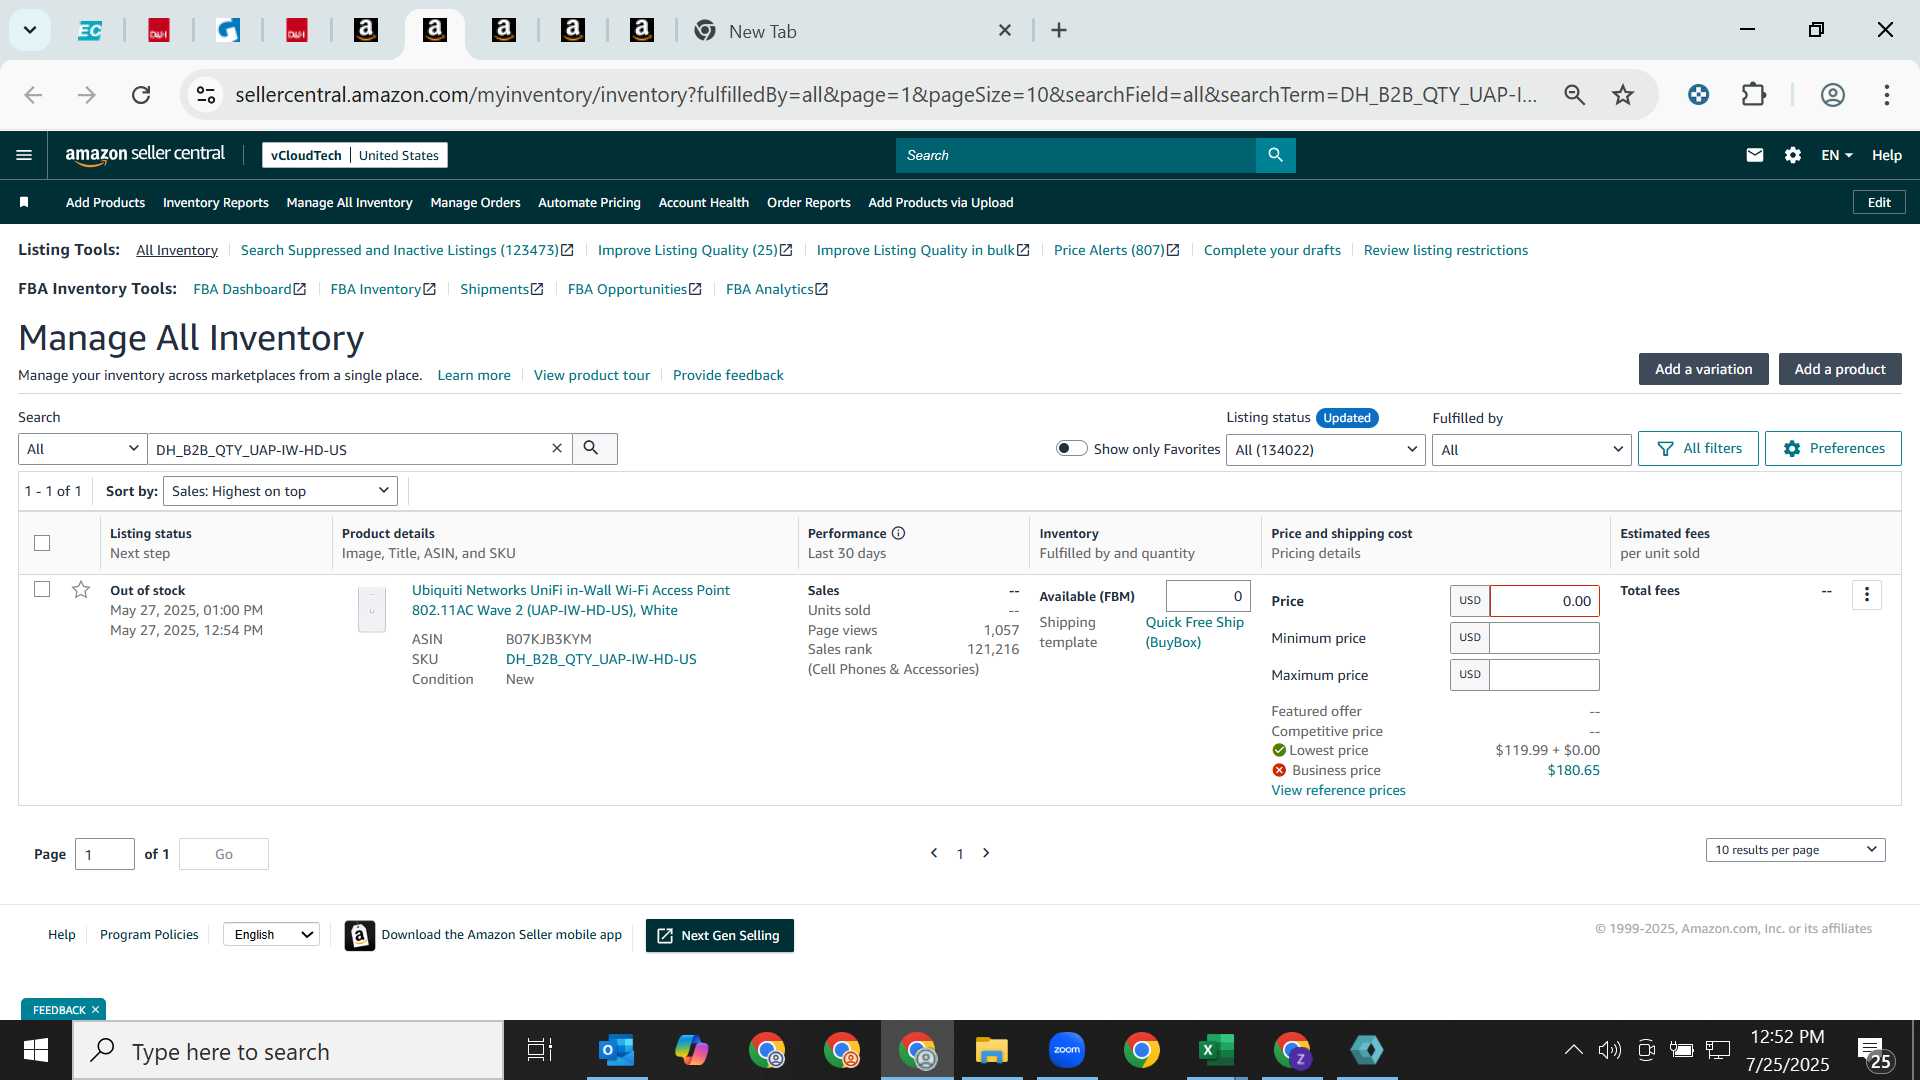Check the select-all listings checkbox
The height and width of the screenshot is (1080, 1920).
(42, 543)
